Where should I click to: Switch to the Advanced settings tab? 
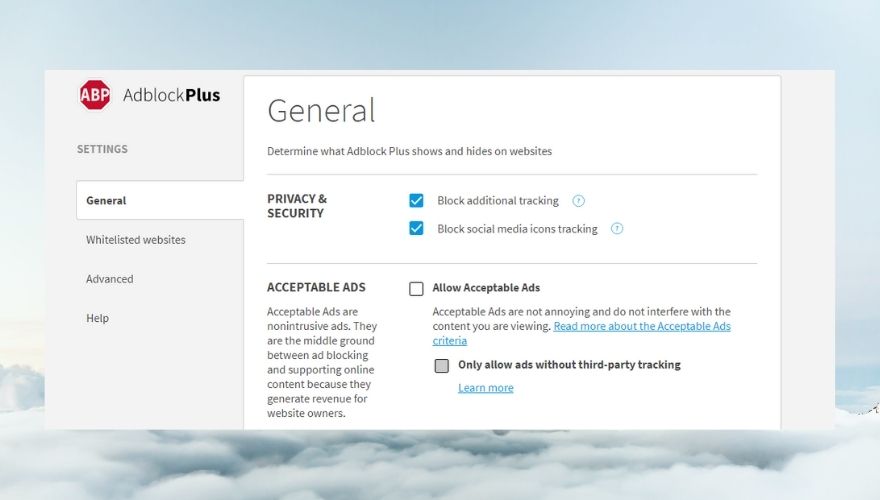[109, 279]
